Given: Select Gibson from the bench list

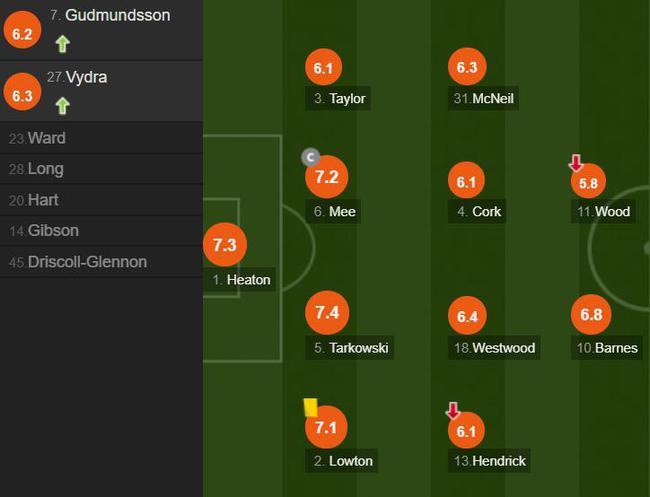Looking at the screenshot, I should pos(102,230).
